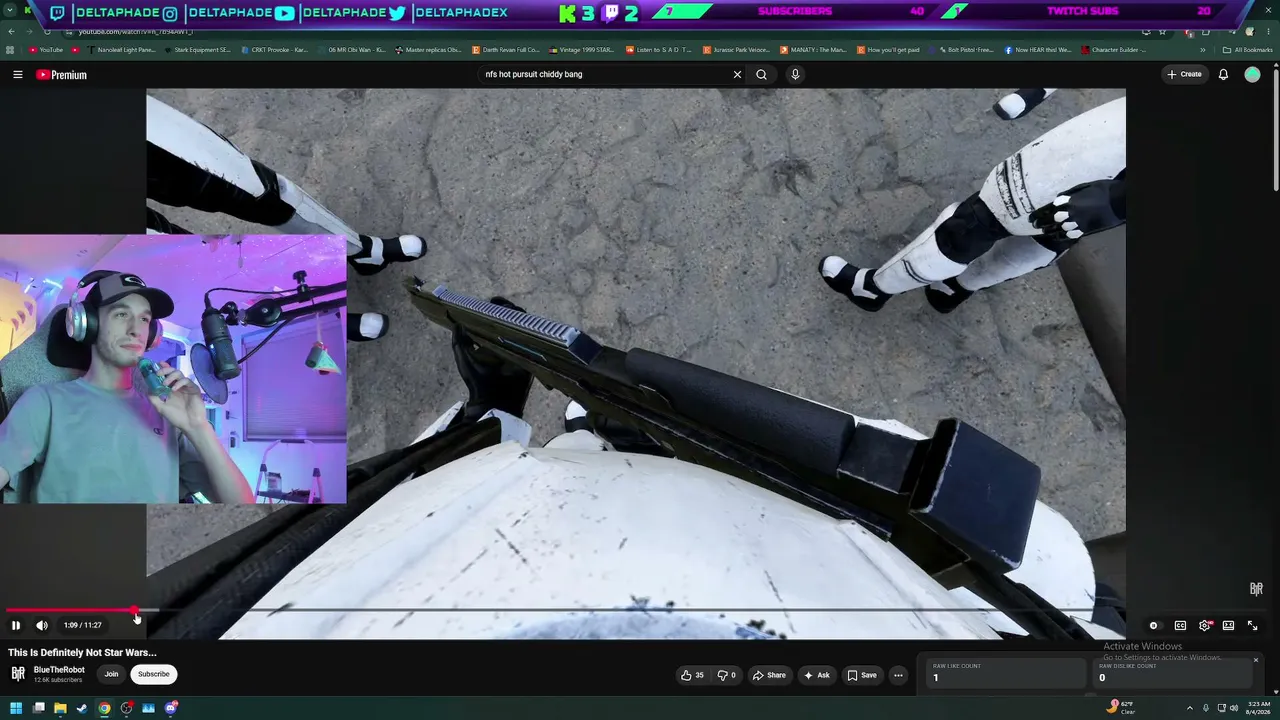Mute the video volume
The image size is (1280, 720).
[42, 625]
